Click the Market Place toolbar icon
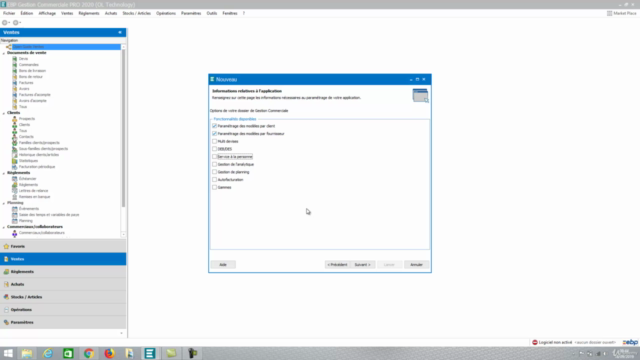This screenshot has height=360, width=640. 609,13
